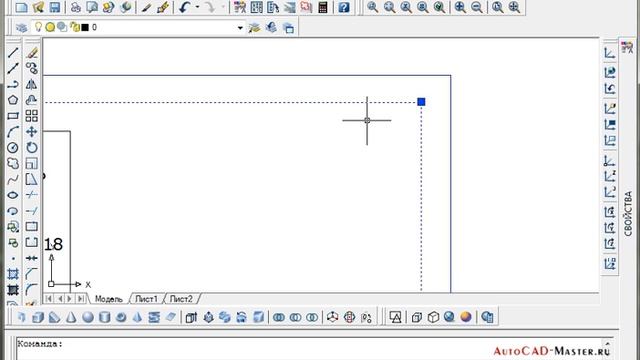Viewport: 640px width, 360px height.
Task: Click the 3D Rotate gizmo icon
Action: (x=349, y=317)
